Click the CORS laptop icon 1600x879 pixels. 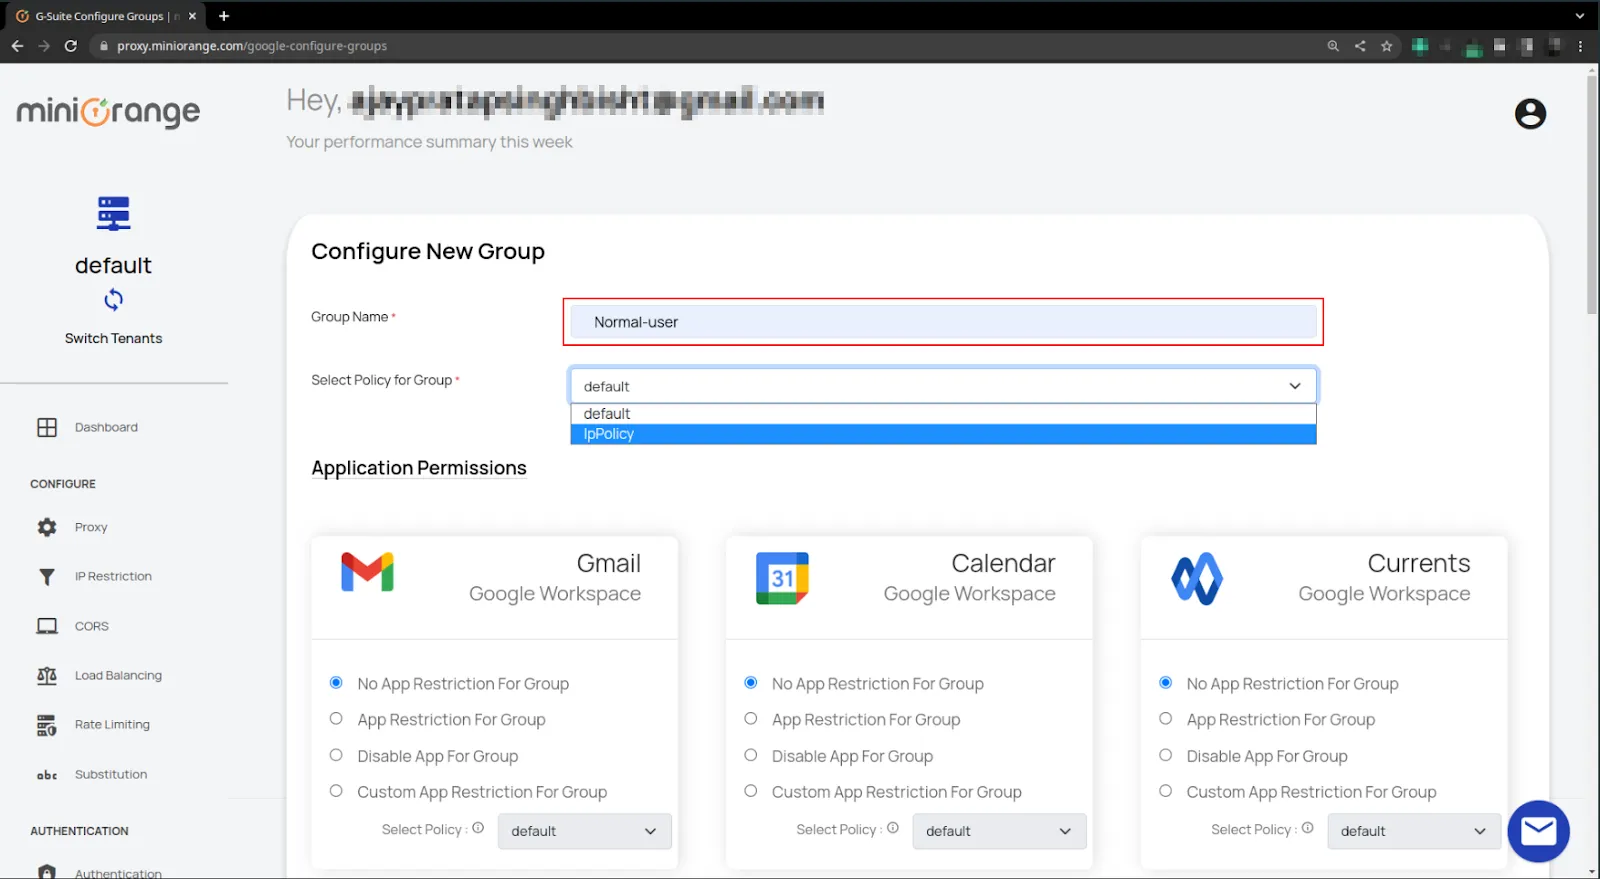point(47,626)
